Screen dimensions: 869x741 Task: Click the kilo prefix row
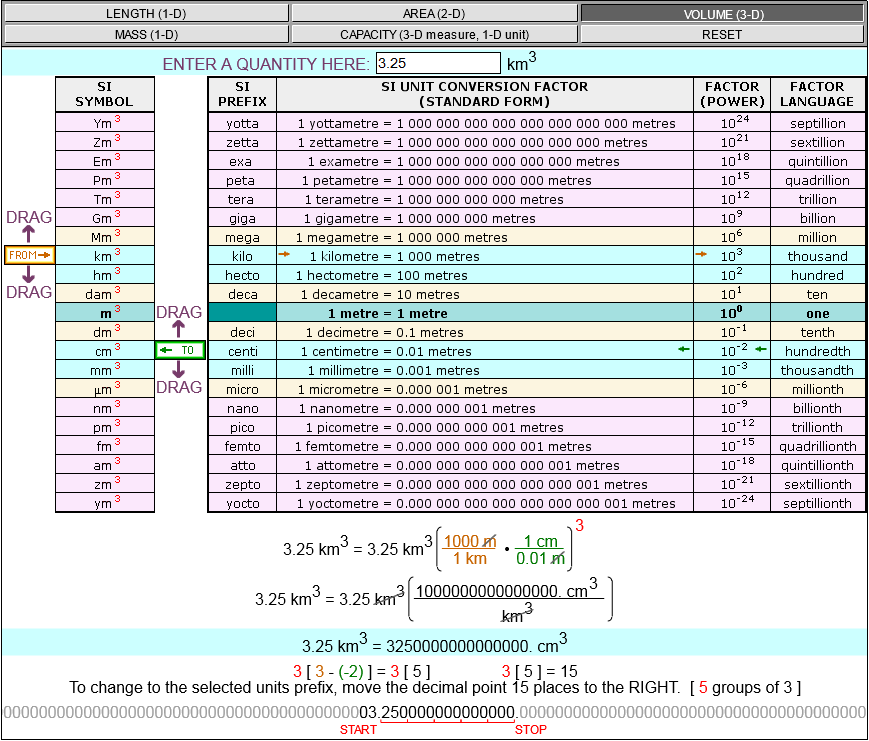(x=242, y=256)
